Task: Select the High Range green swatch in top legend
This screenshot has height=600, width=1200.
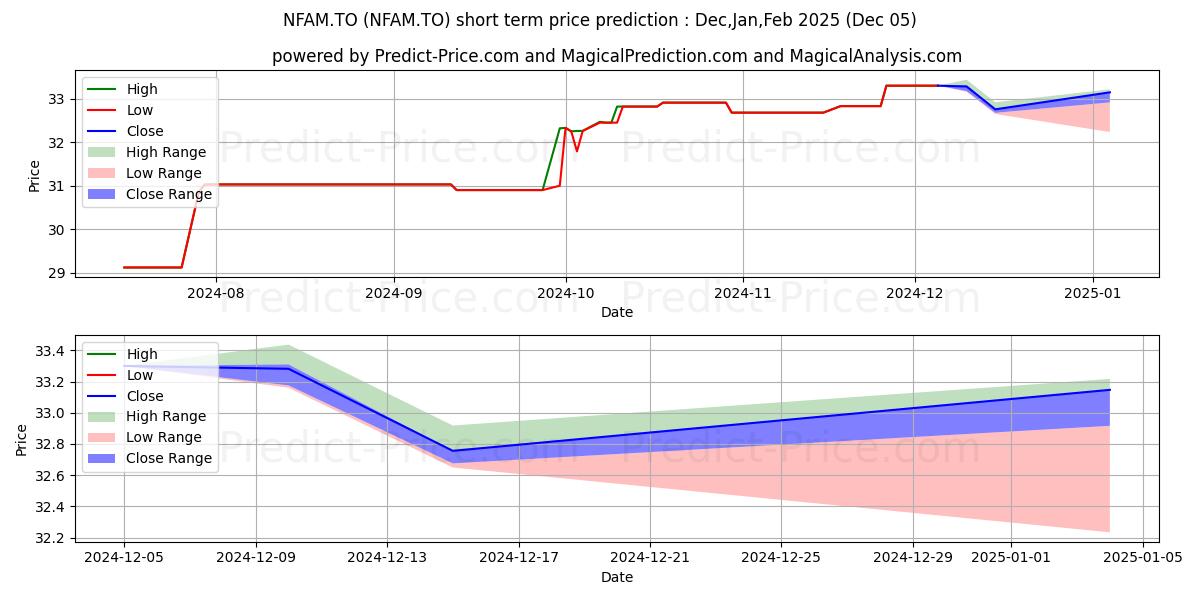Action: tap(104, 153)
